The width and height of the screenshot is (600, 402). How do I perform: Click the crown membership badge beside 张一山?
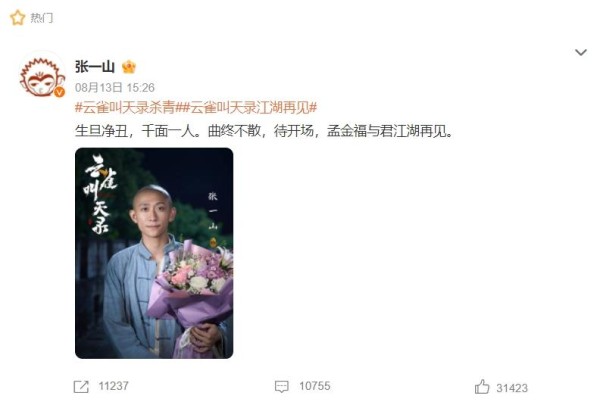[x=129, y=67]
